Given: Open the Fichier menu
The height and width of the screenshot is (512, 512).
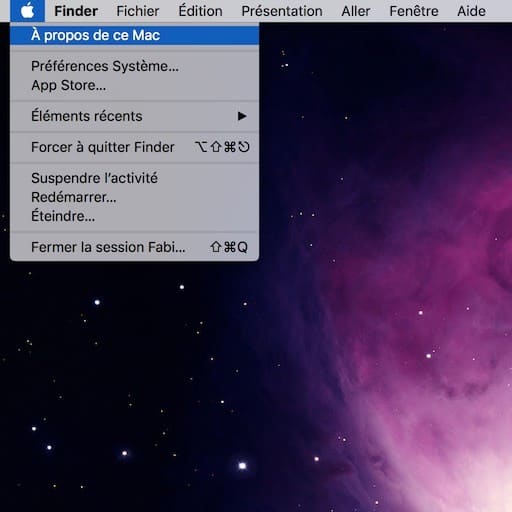Looking at the screenshot, I should point(138,11).
